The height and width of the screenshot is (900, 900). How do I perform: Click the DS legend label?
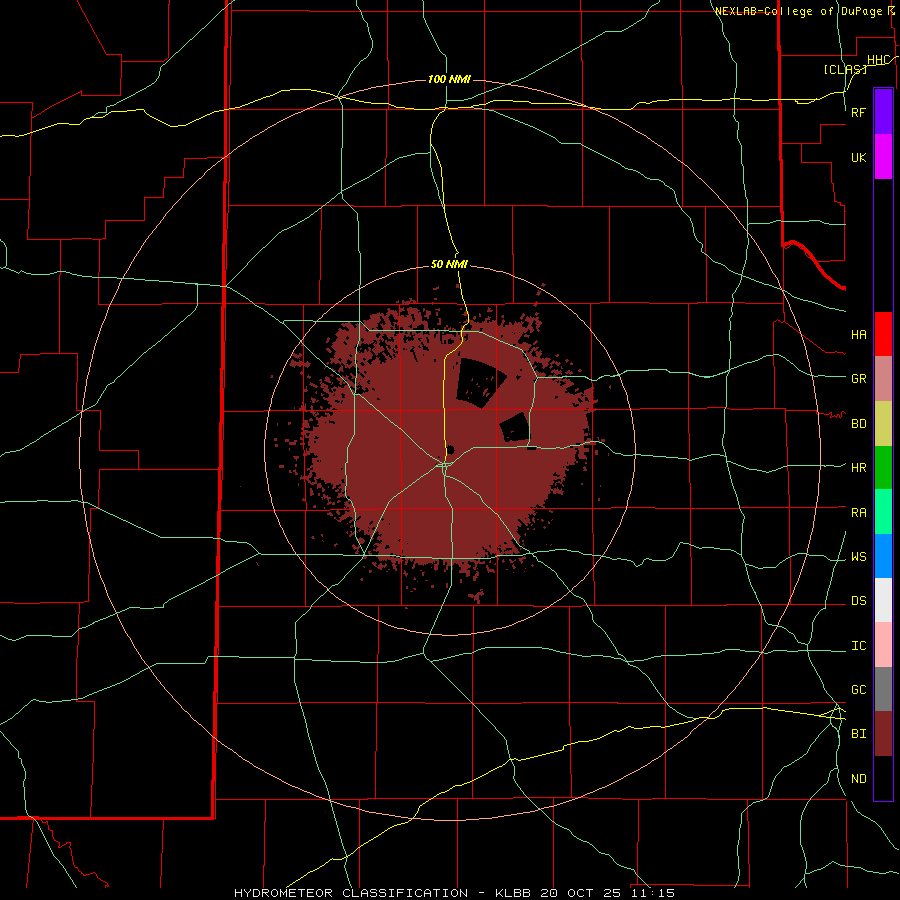coord(859,601)
